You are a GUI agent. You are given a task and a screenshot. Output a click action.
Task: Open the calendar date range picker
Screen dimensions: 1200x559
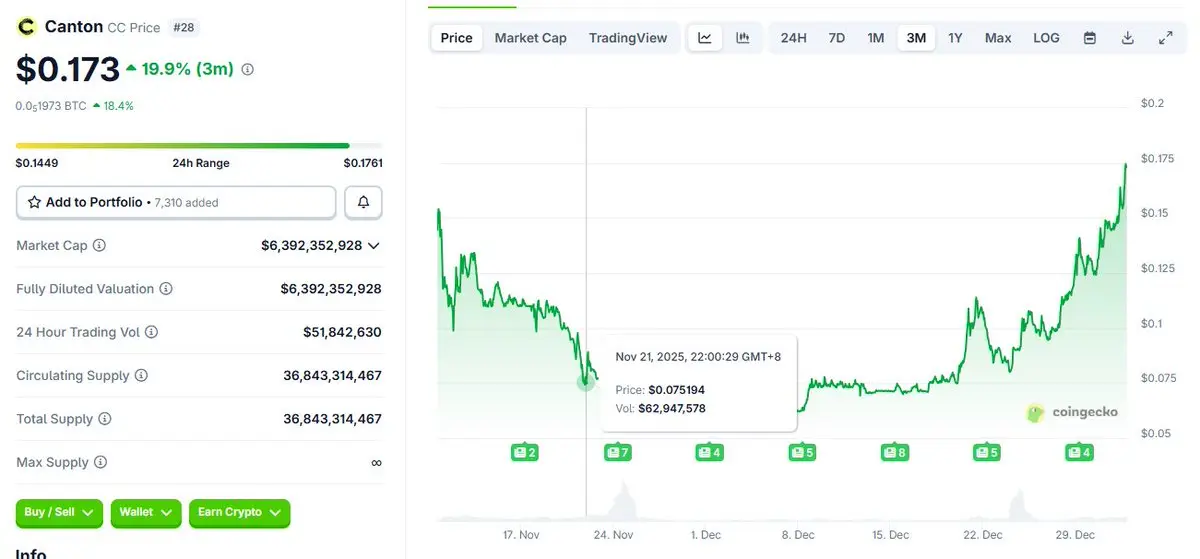(1090, 38)
